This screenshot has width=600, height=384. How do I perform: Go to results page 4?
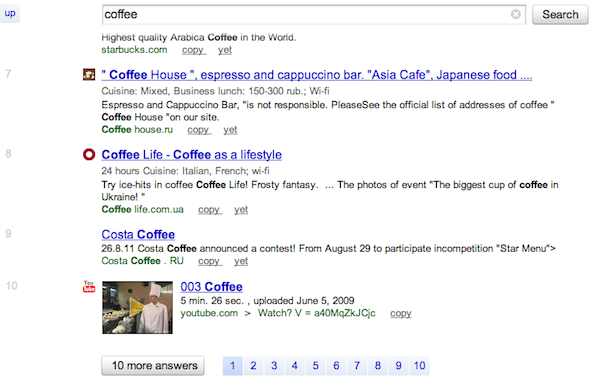(x=295, y=366)
